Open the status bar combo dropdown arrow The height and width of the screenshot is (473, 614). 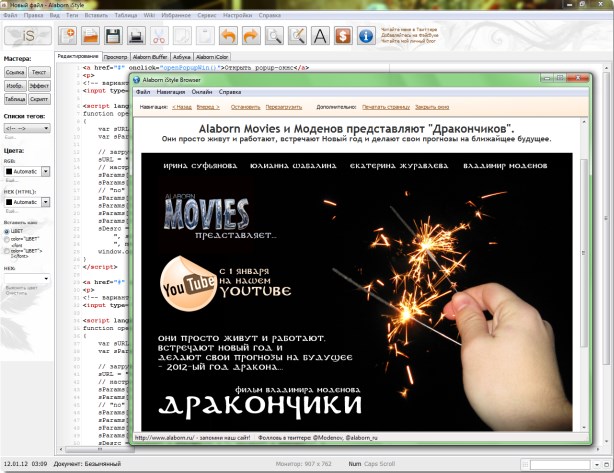[596, 464]
